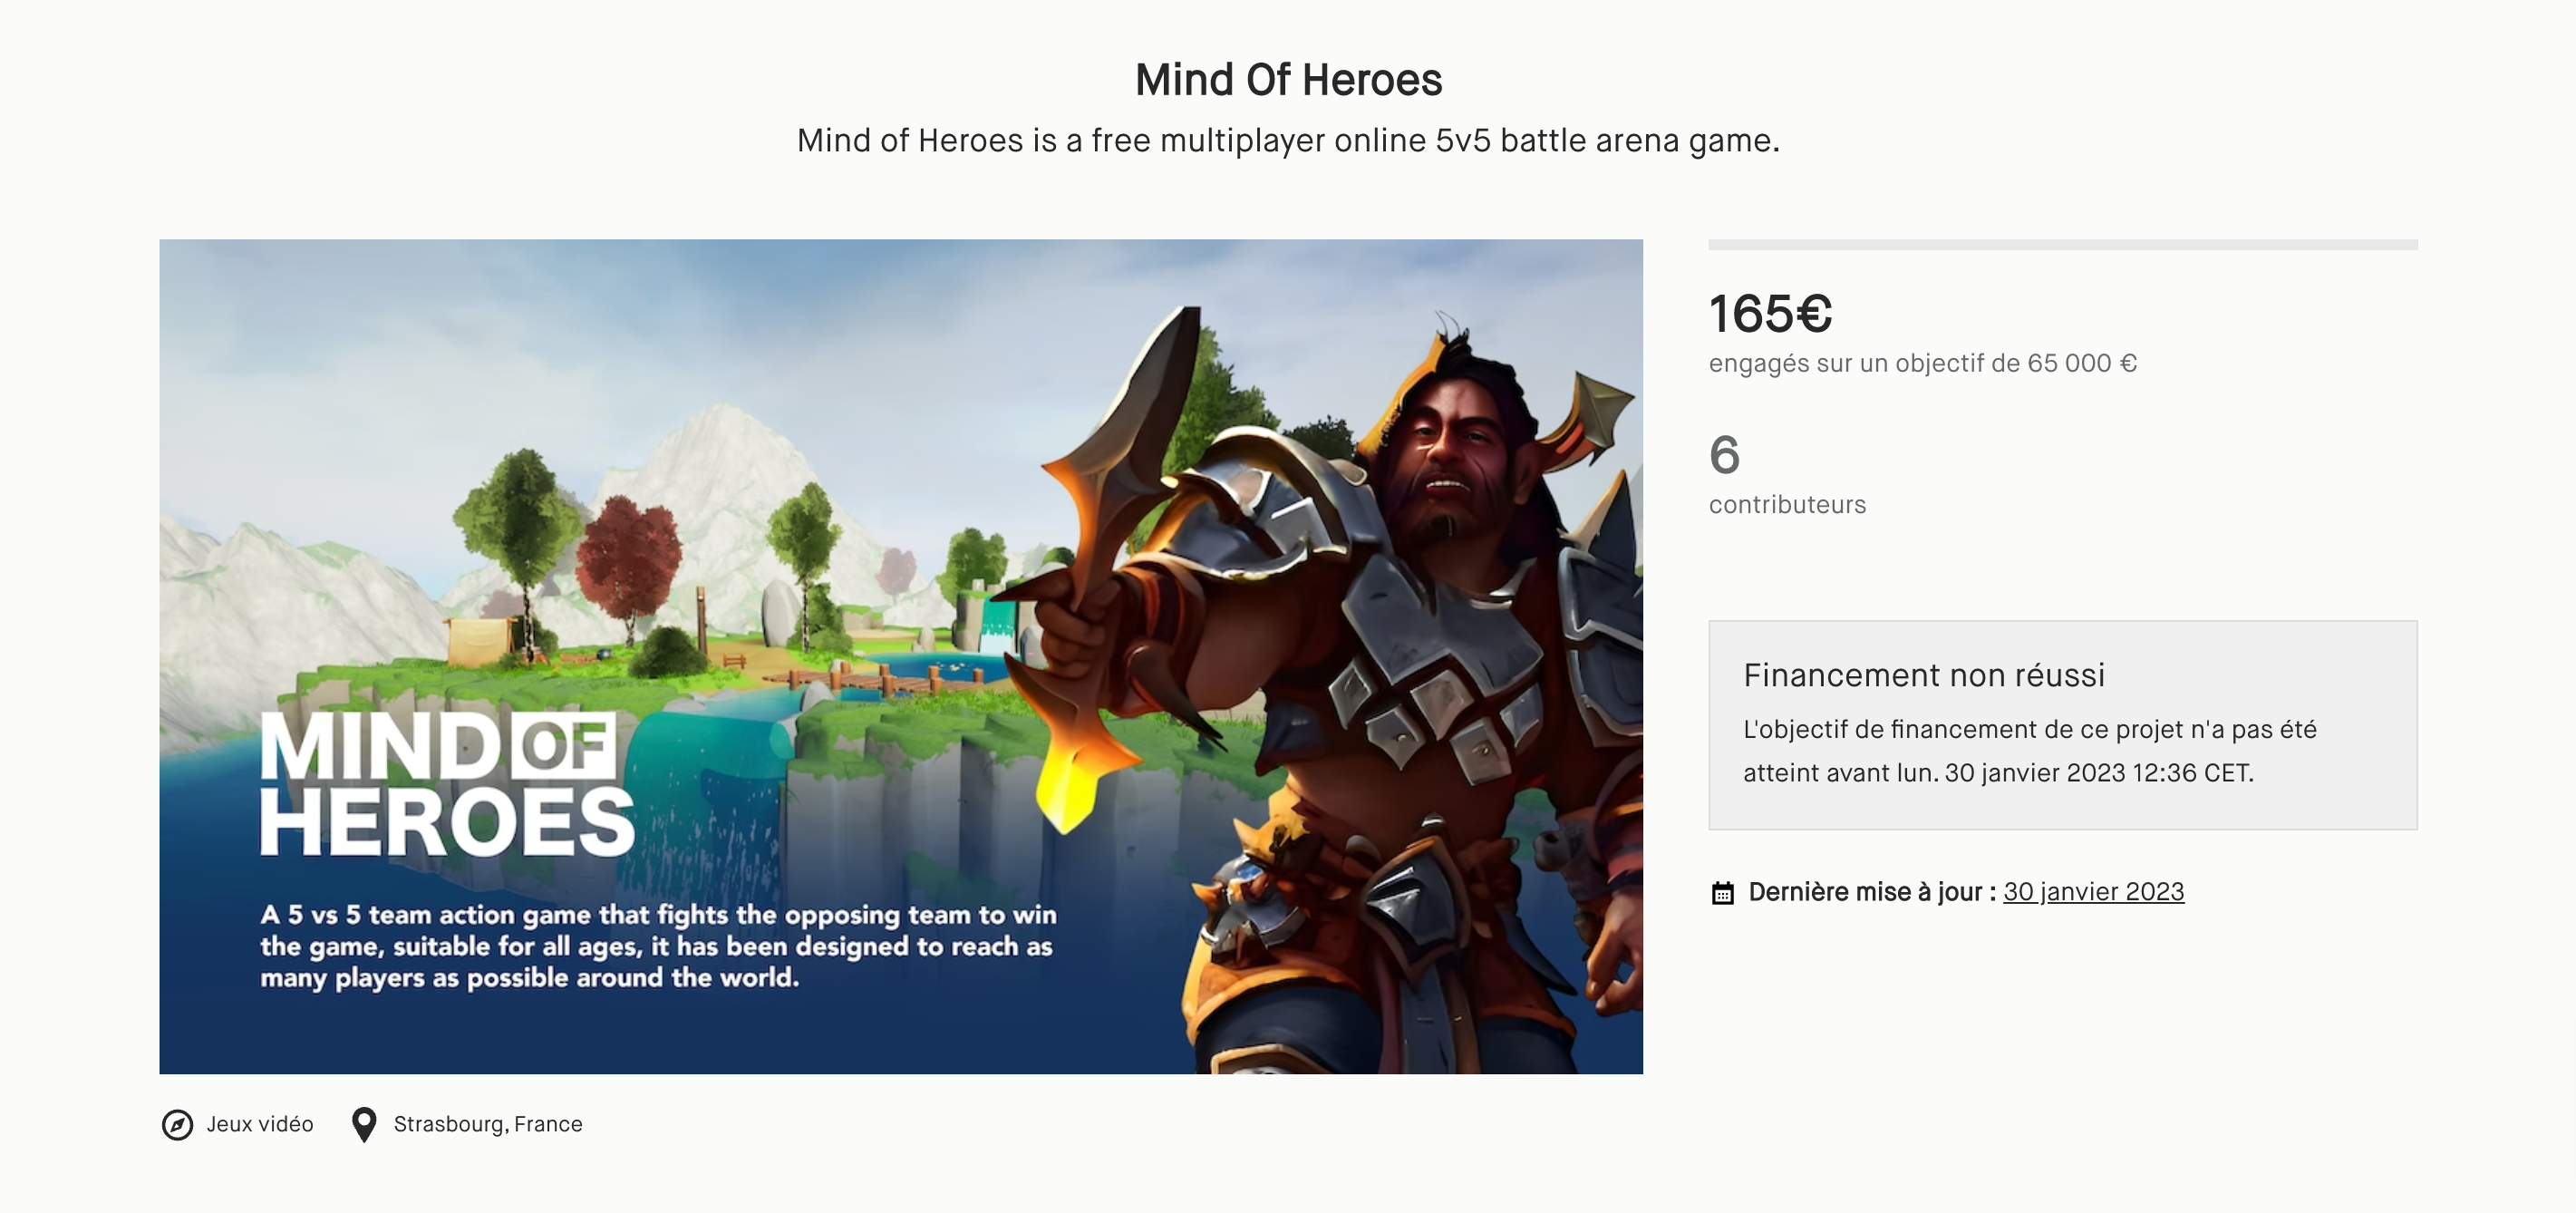2576x1213 pixels.
Task: Click the contributeurs label
Action: pyautogui.click(x=1787, y=505)
